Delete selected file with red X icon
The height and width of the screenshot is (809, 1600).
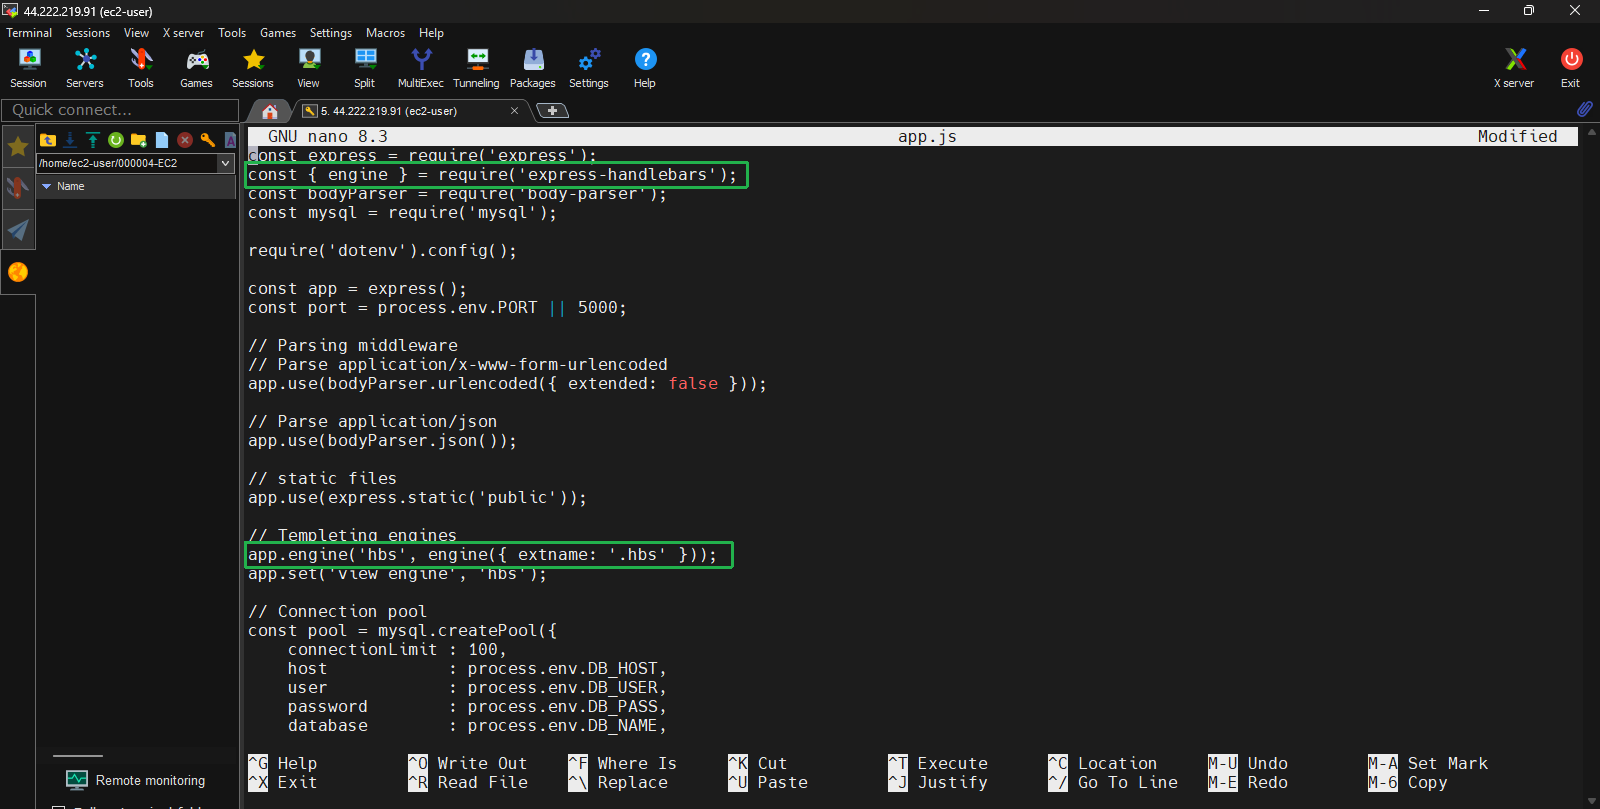[185, 140]
